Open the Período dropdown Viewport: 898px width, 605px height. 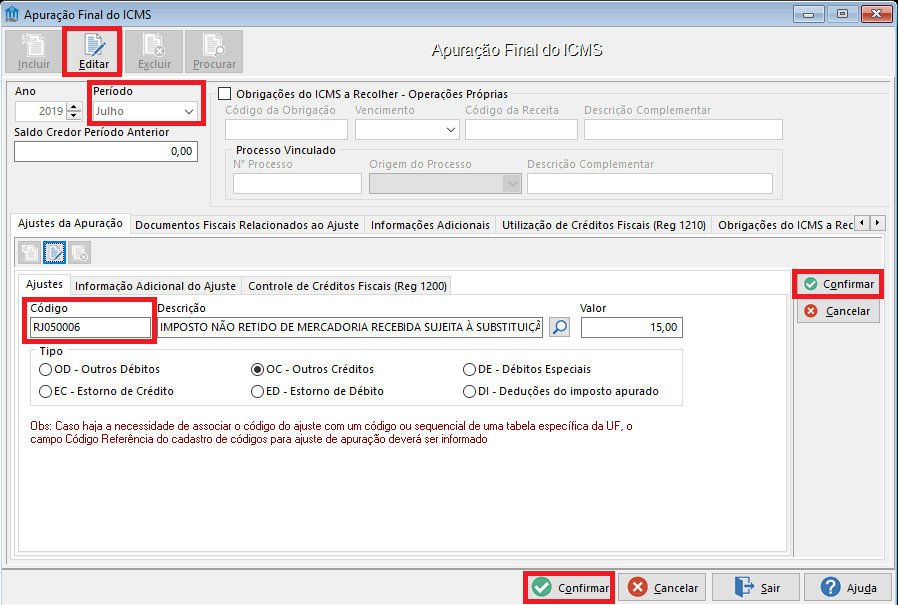(x=188, y=111)
